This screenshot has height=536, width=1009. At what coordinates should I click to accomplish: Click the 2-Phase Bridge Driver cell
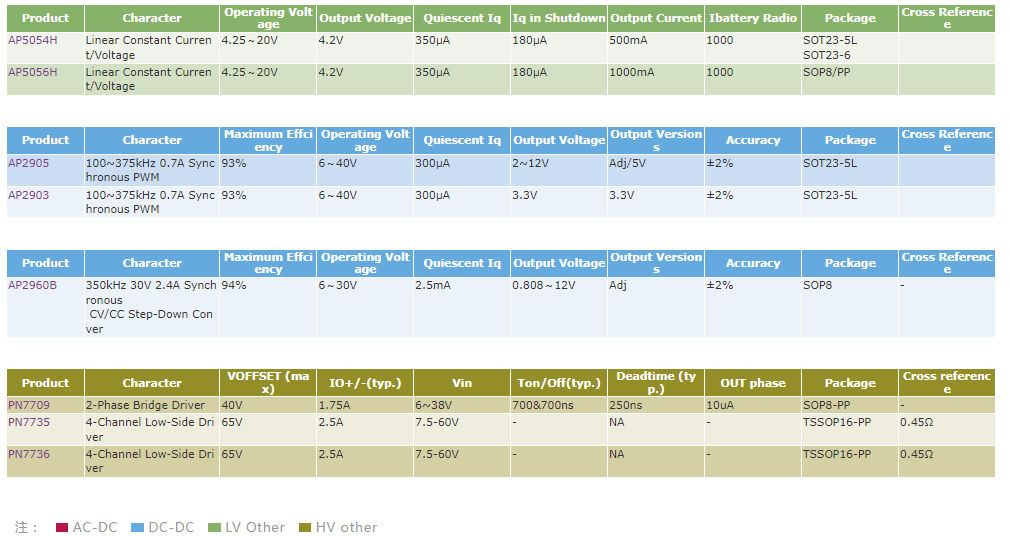(x=145, y=406)
